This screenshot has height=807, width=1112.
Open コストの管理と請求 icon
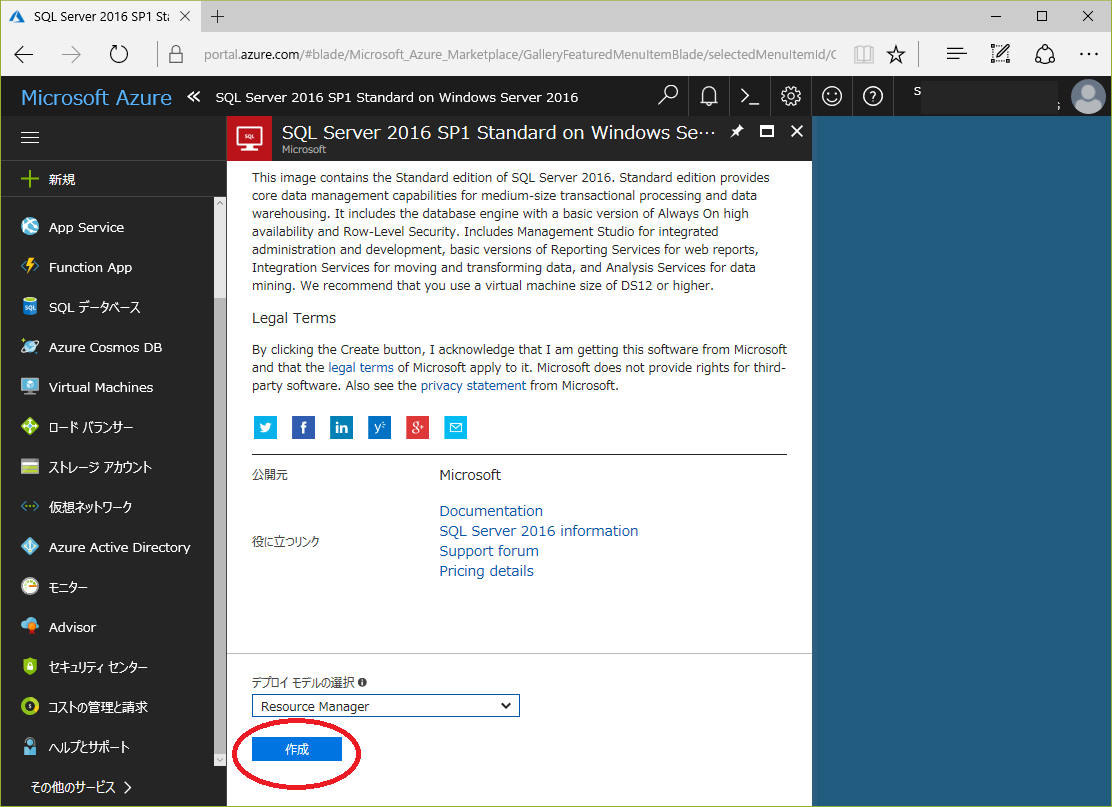[30, 706]
